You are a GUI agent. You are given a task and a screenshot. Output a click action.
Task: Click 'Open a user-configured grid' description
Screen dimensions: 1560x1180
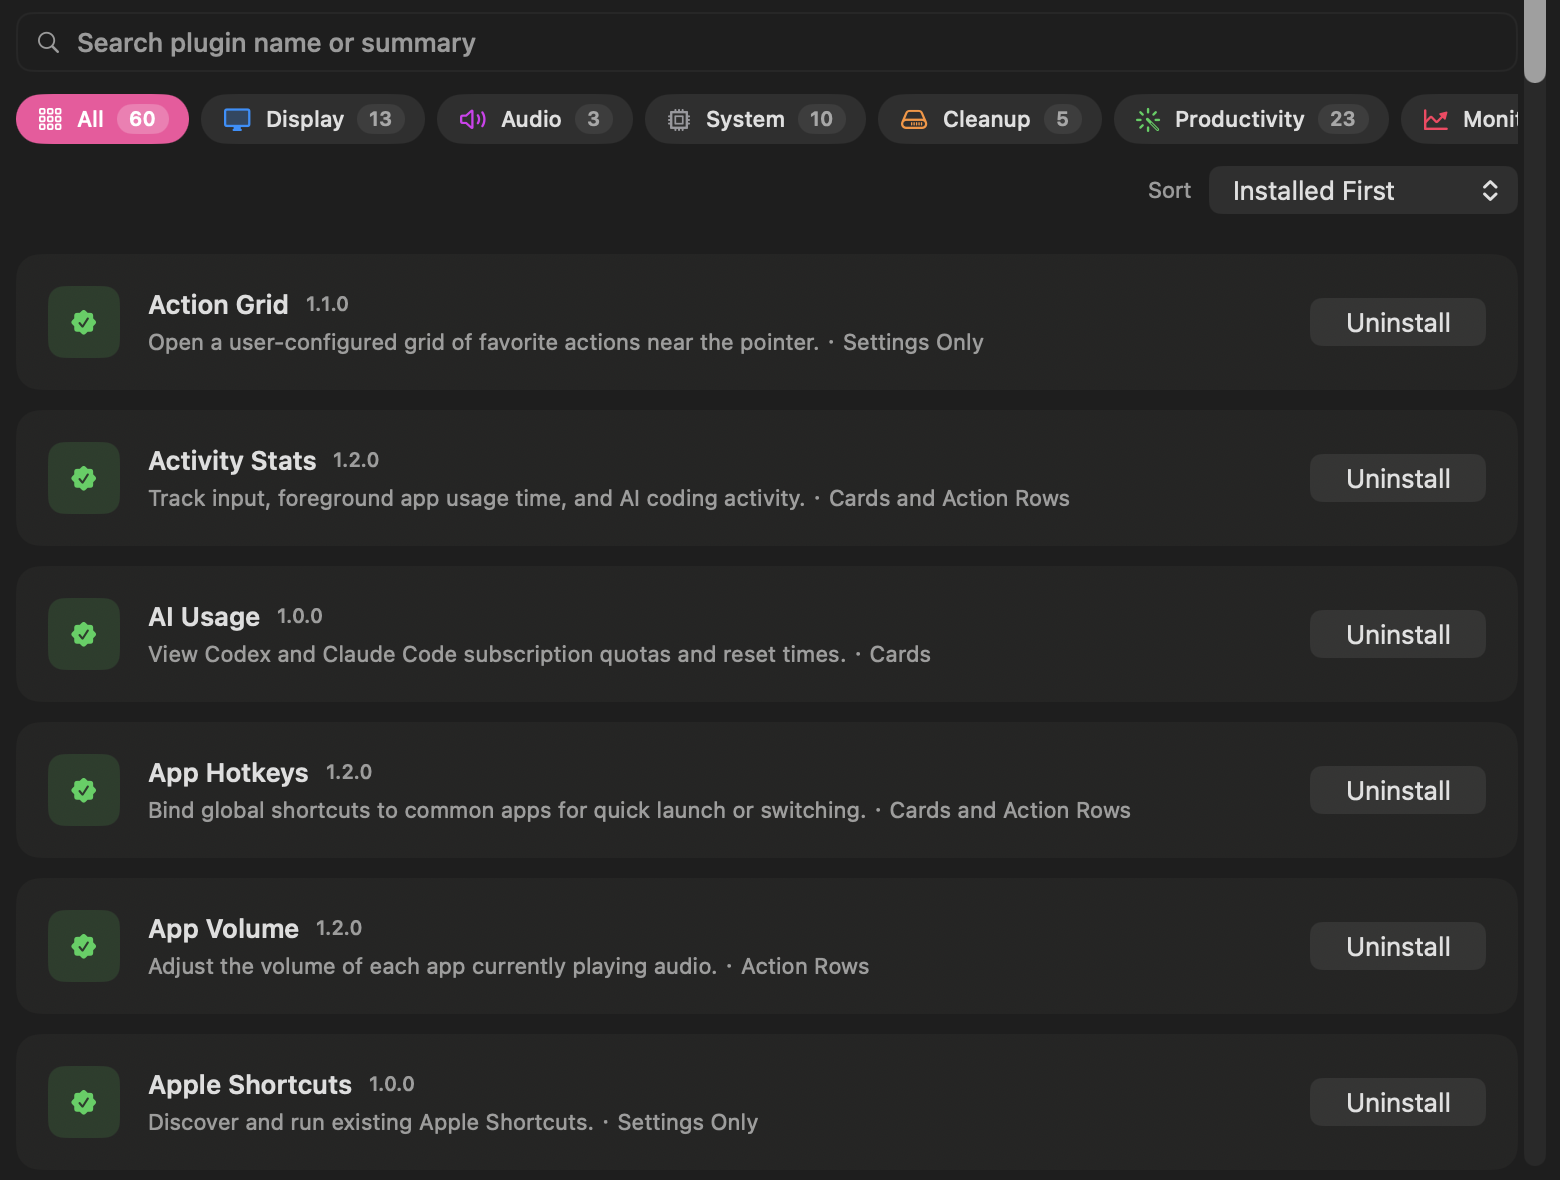pos(483,342)
